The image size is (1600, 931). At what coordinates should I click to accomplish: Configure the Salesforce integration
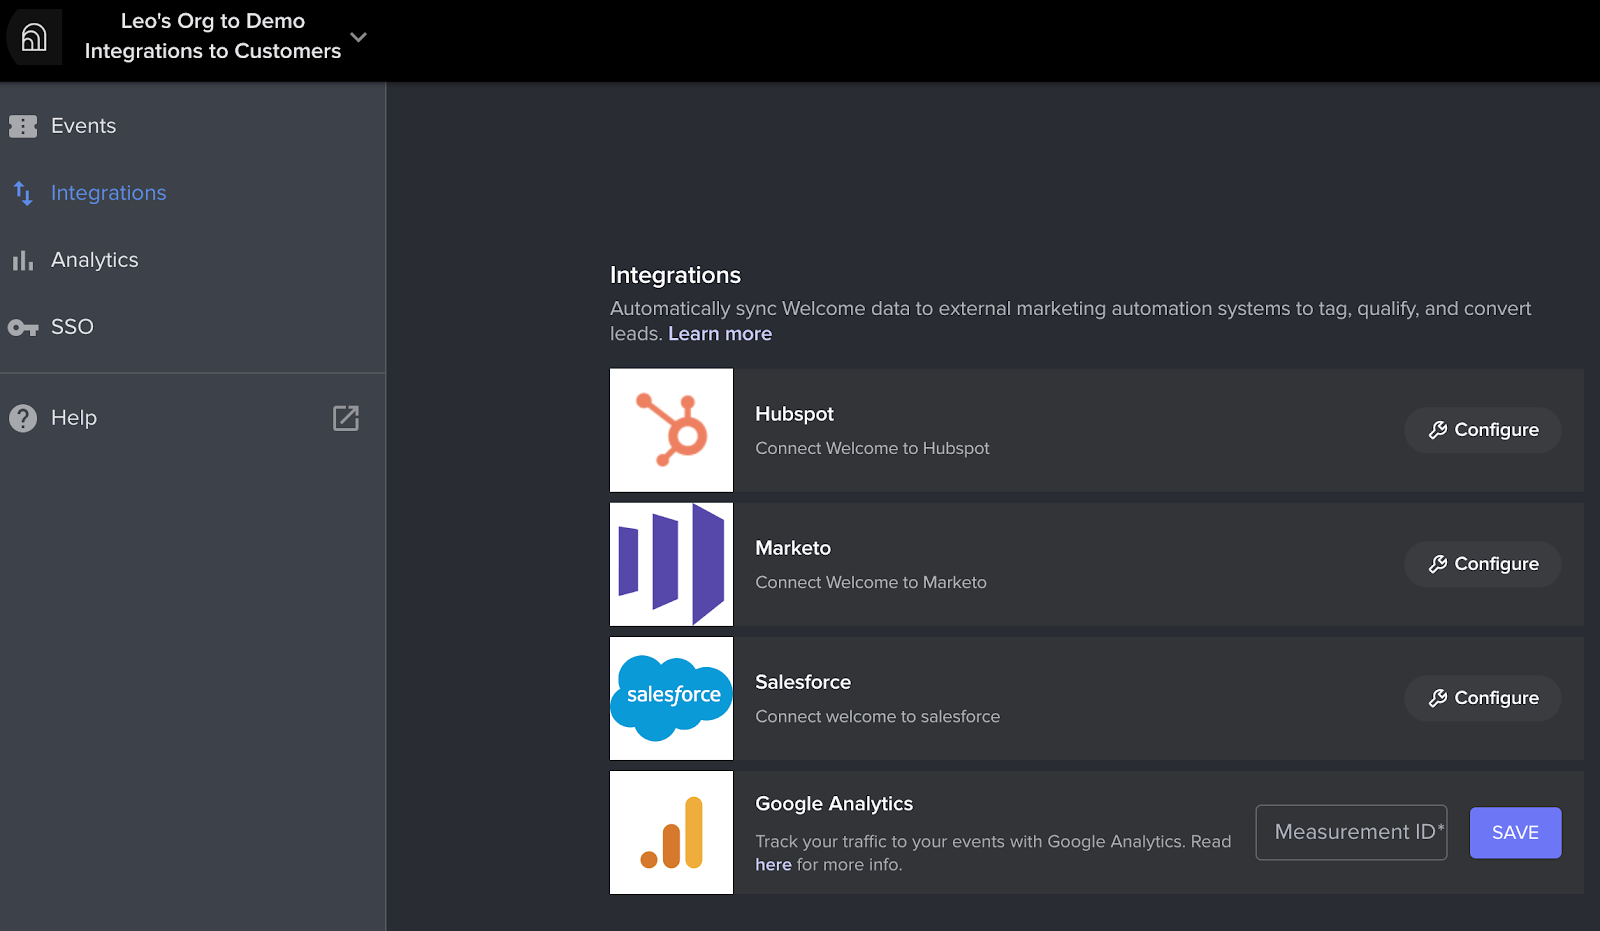(1483, 698)
